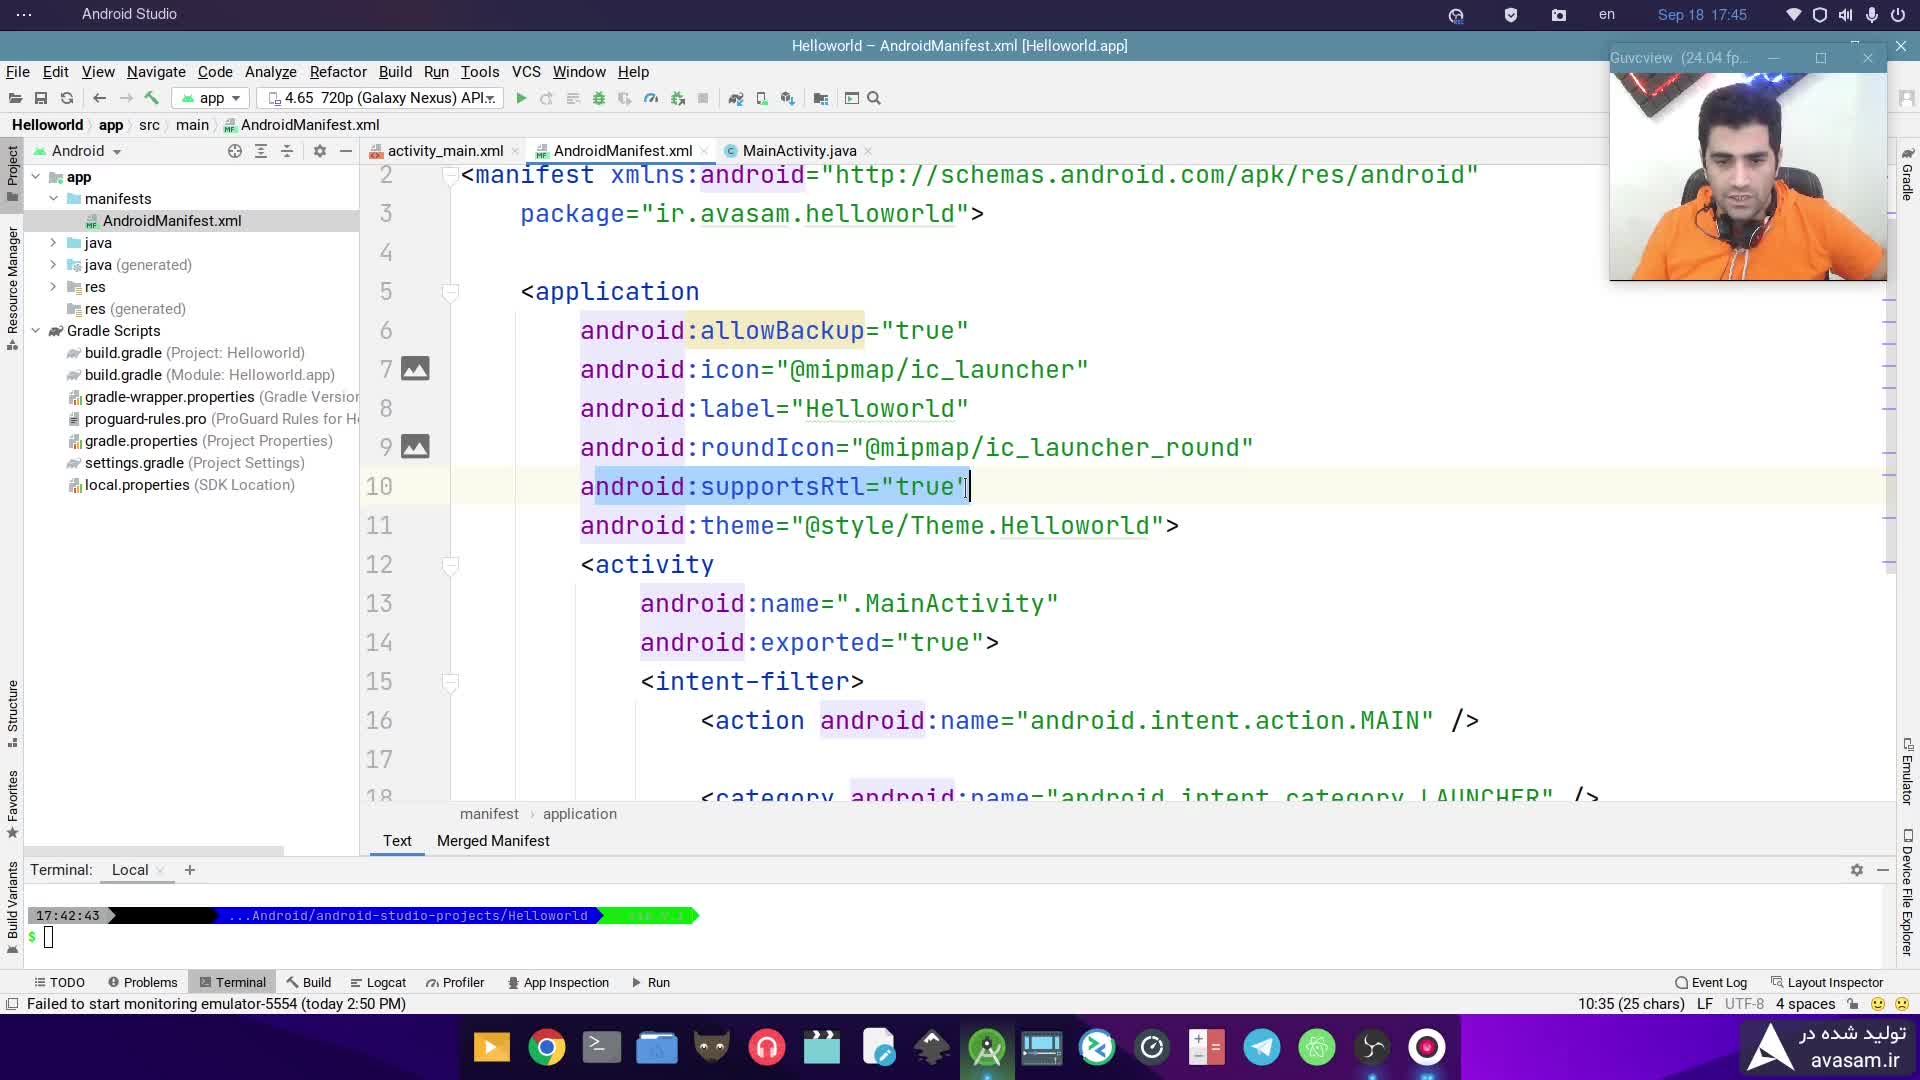
Task: Open build.gradle (Module: Helloworld.app) file
Action: [x=209, y=375]
